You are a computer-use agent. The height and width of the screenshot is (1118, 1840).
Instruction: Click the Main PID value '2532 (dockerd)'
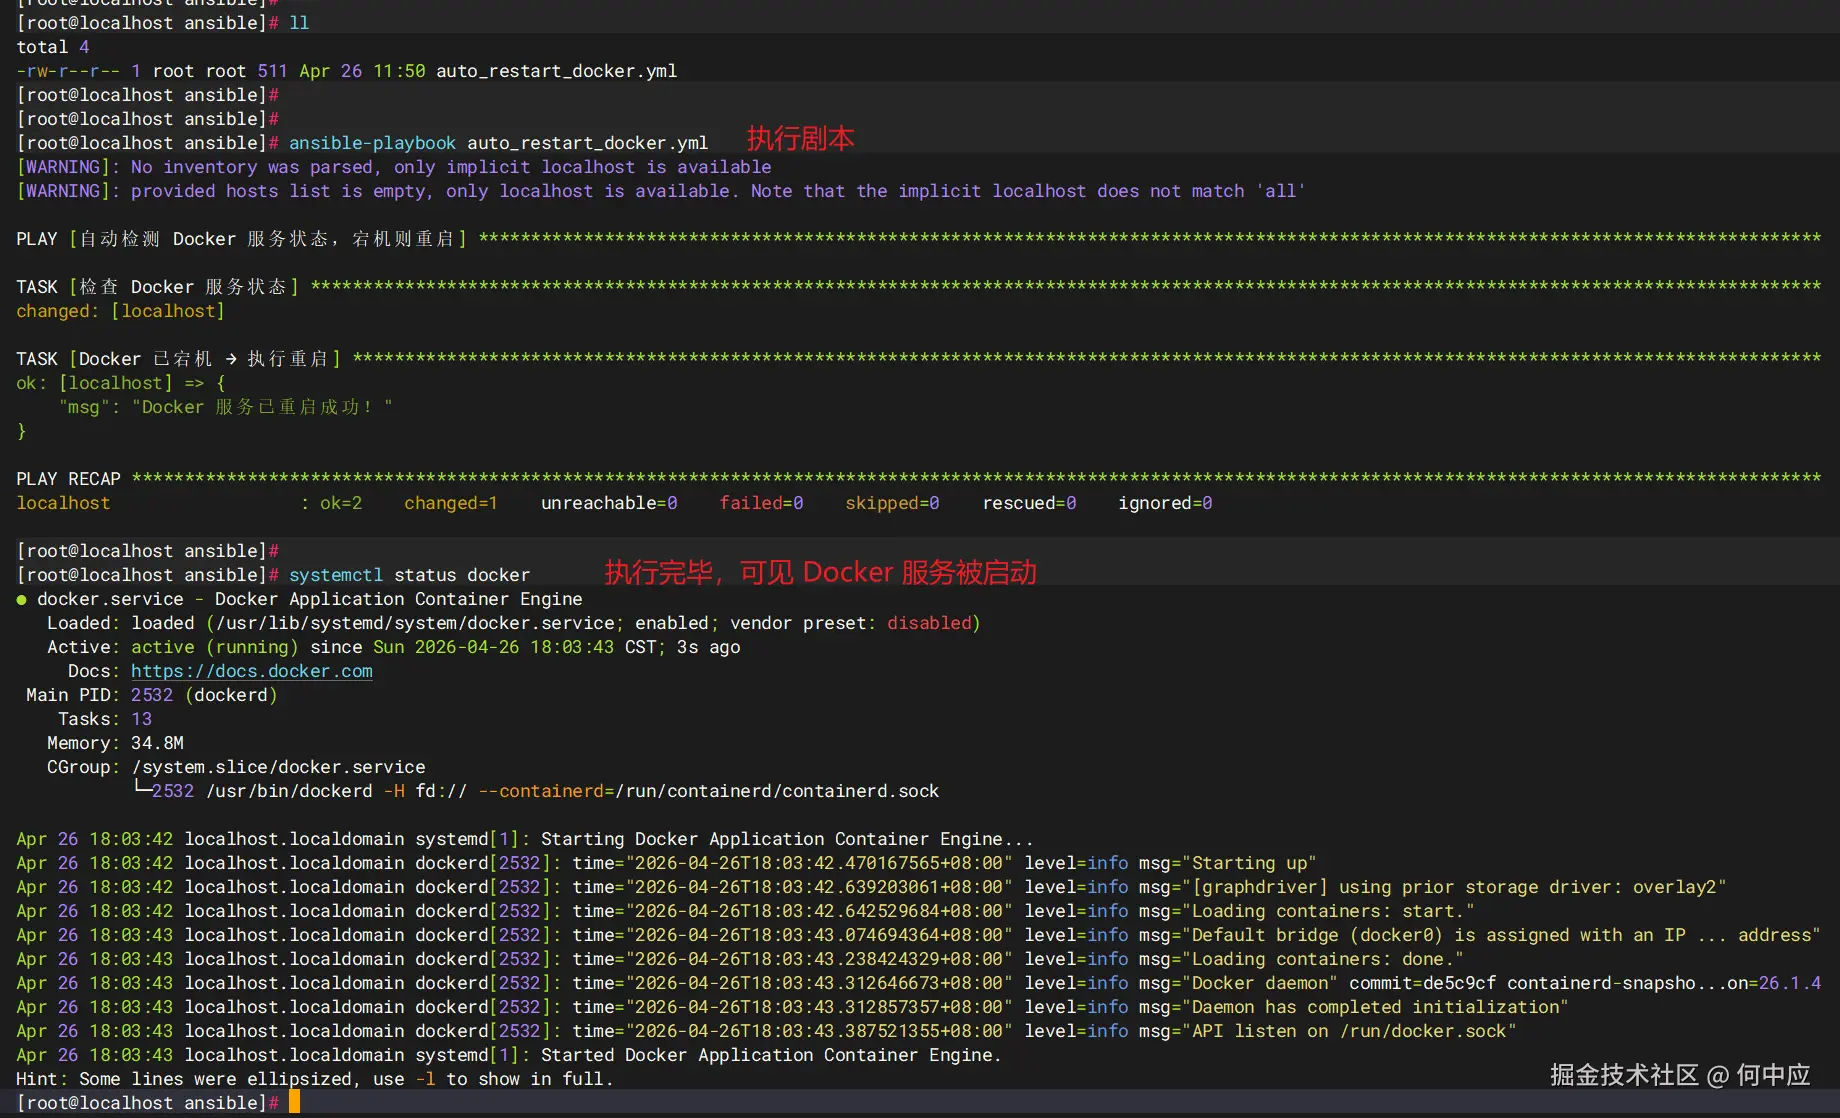pos(204,695)
